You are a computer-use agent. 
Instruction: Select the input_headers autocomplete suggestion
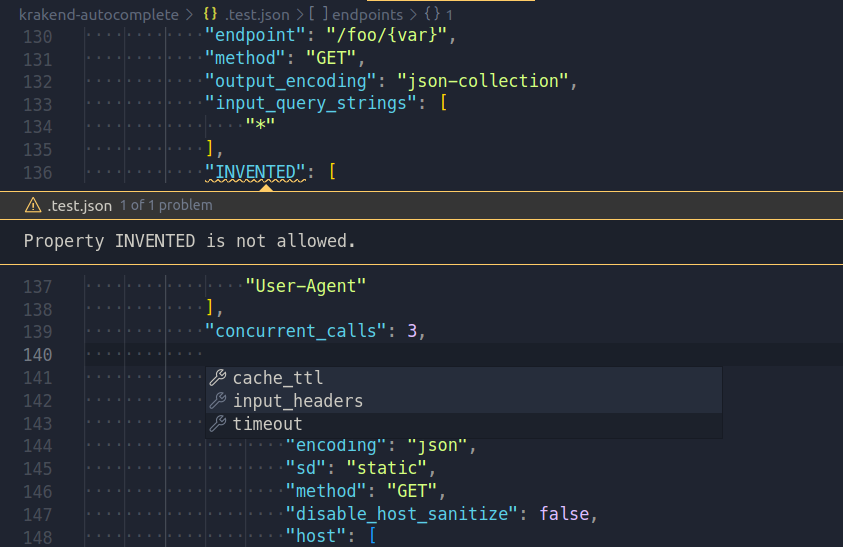click(464, 401)
